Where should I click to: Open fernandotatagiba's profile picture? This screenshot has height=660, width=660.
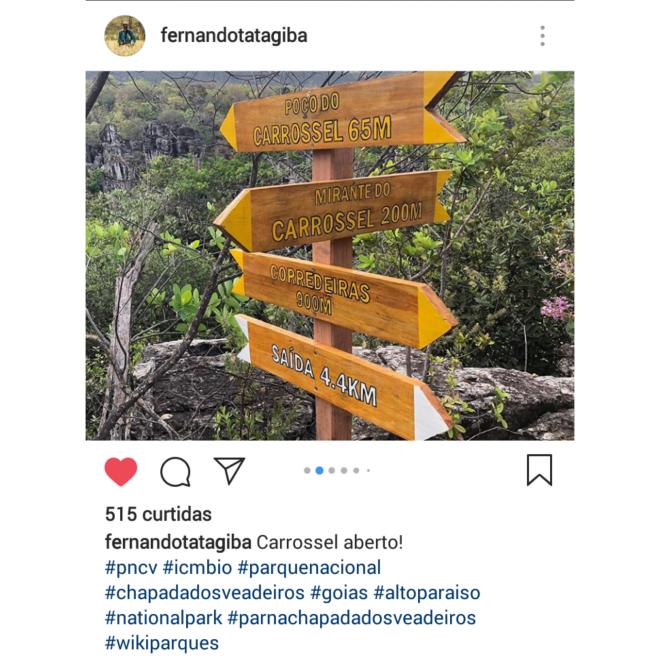pyautogui.click(x=125, y=36)
